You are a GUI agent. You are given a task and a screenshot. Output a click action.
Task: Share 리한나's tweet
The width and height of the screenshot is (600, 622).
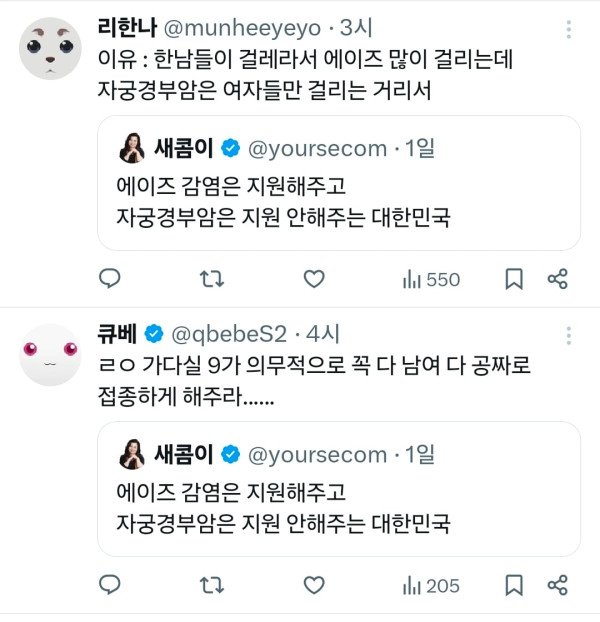tap(558, 279)
